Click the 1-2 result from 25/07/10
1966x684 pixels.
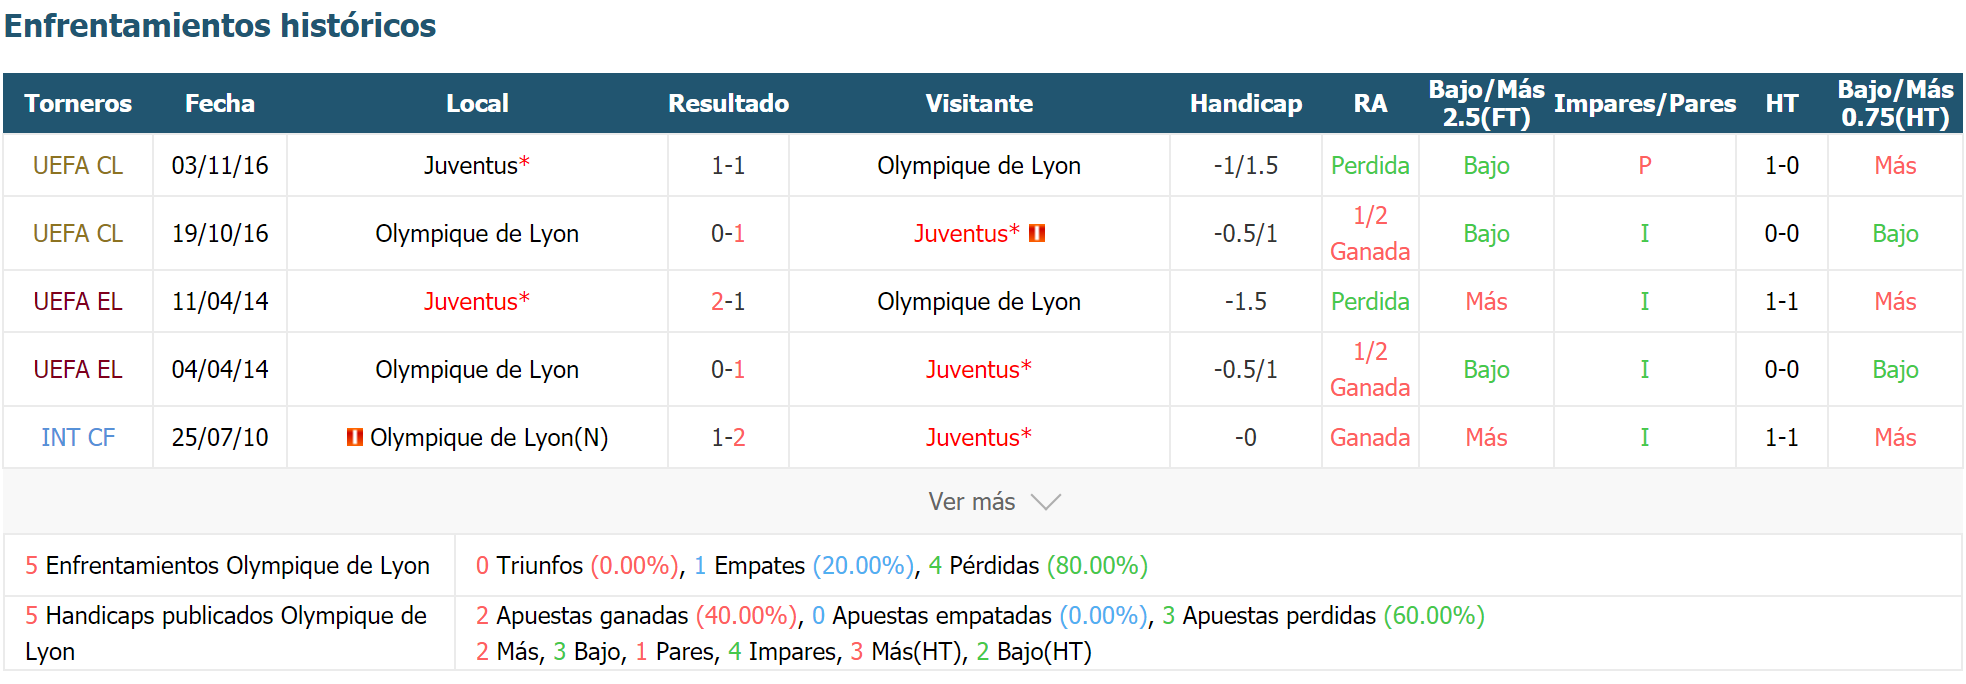(x=728, y=437)
